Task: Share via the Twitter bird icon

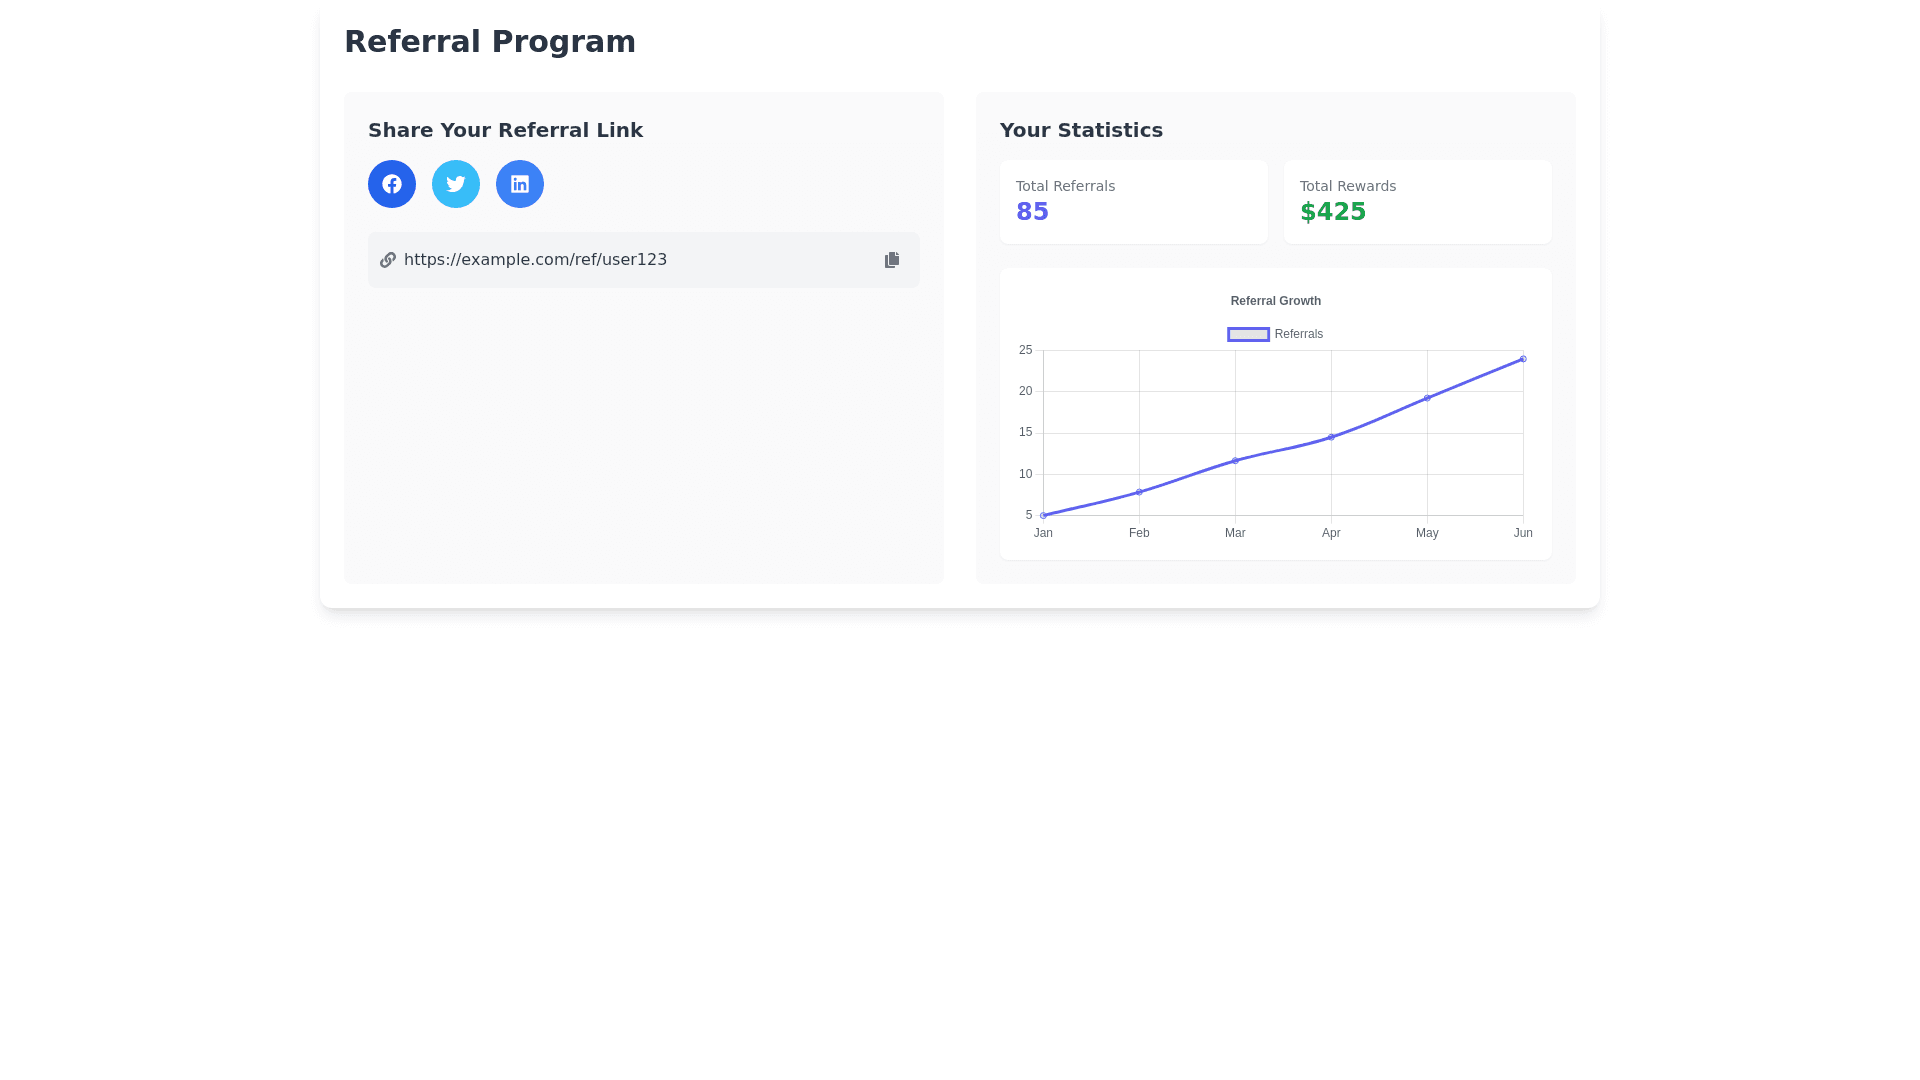Action: [x=456, y=184]
